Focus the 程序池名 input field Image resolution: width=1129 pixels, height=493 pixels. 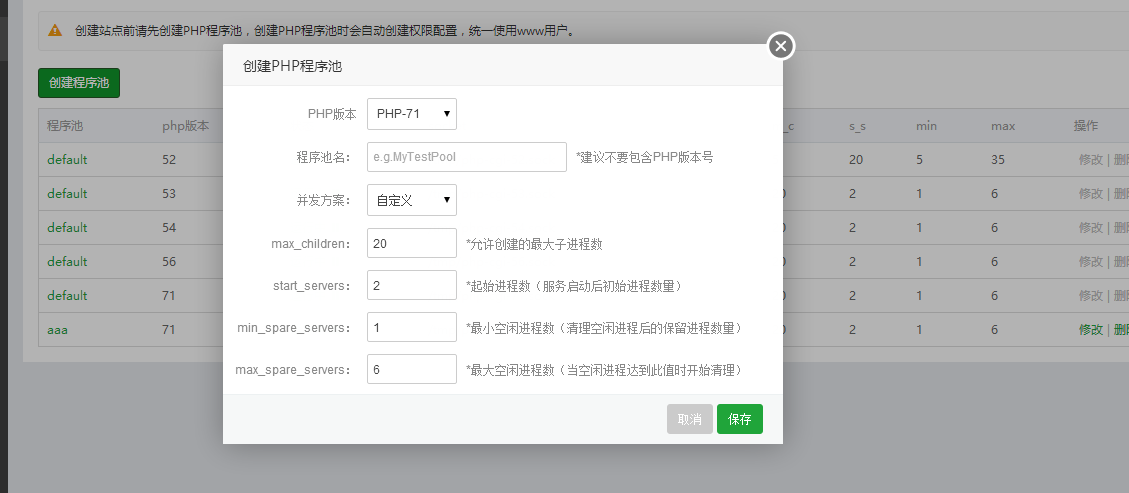467,157
